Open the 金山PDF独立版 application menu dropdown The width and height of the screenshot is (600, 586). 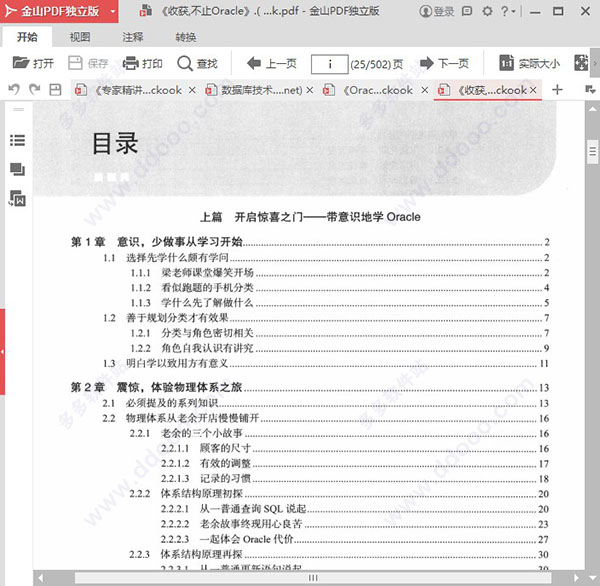click(112, 11)
